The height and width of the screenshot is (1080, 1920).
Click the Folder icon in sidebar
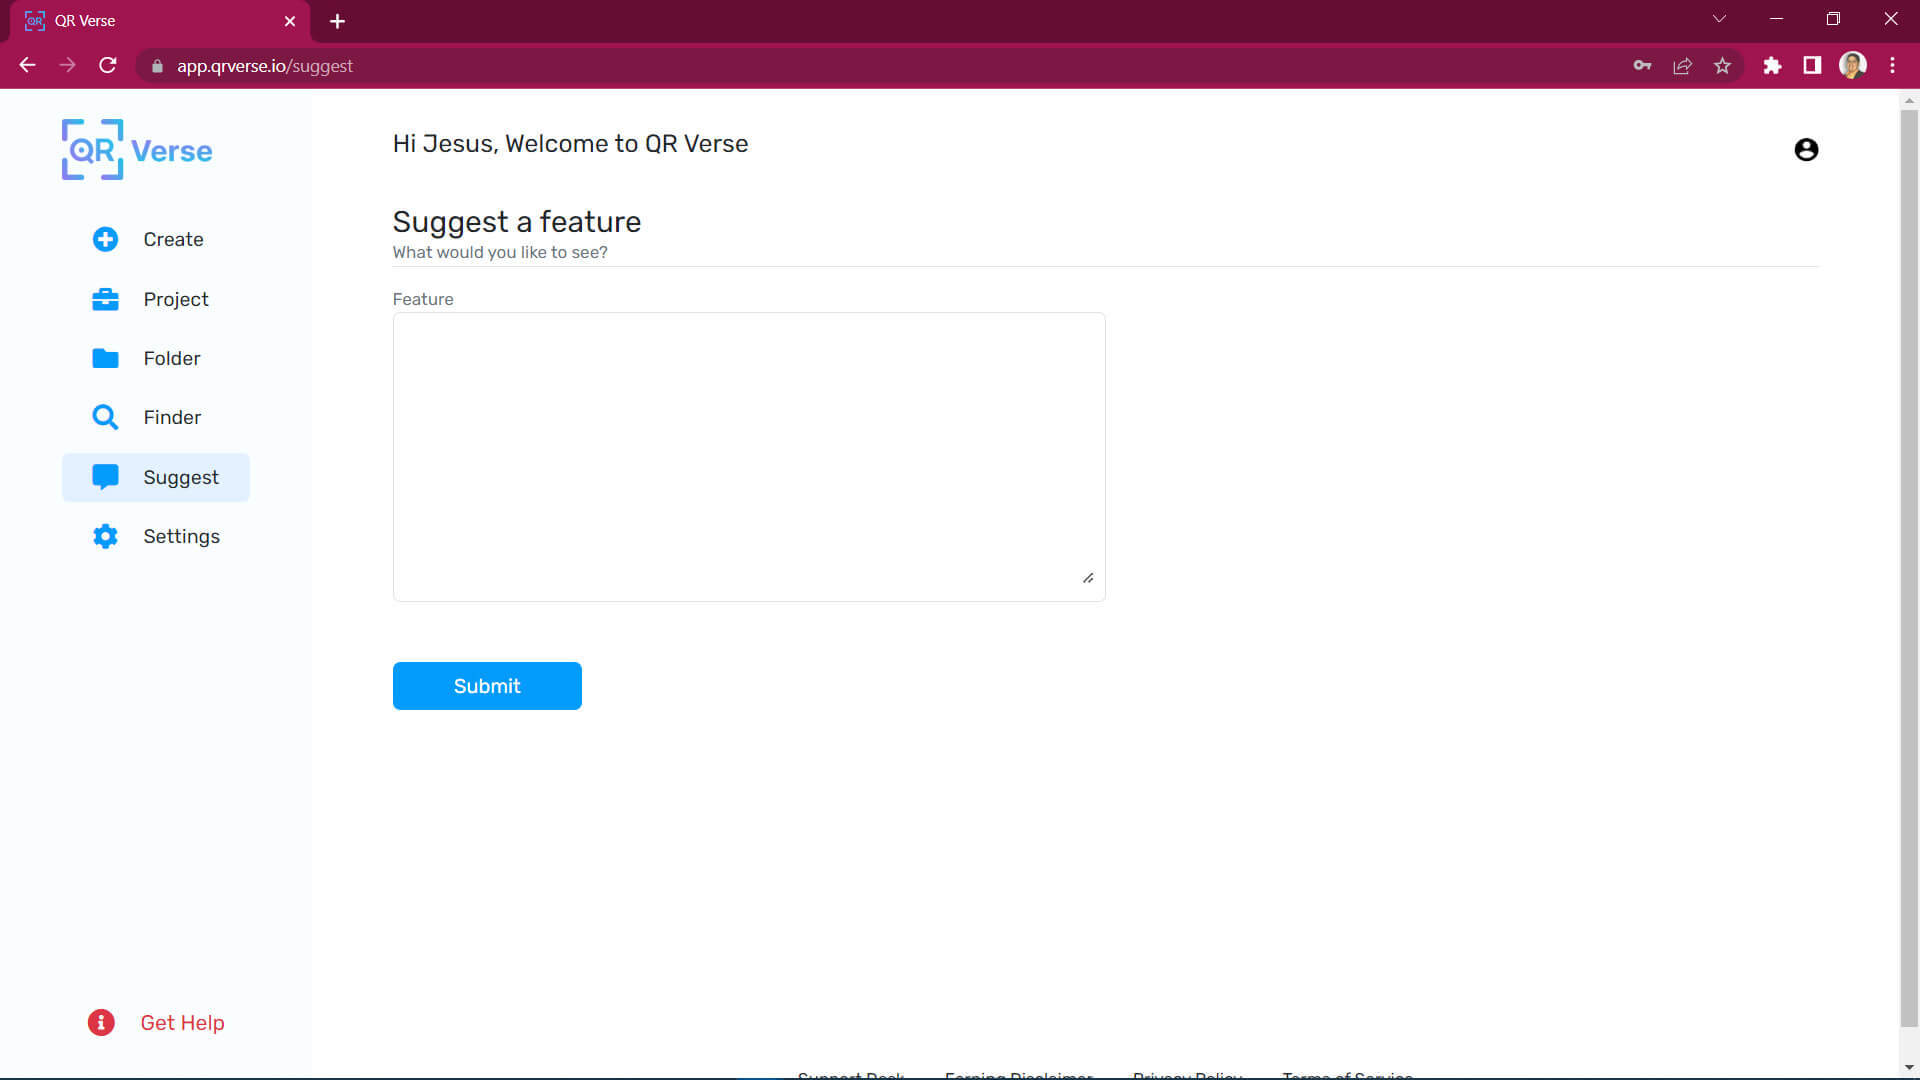click(105, 358)
